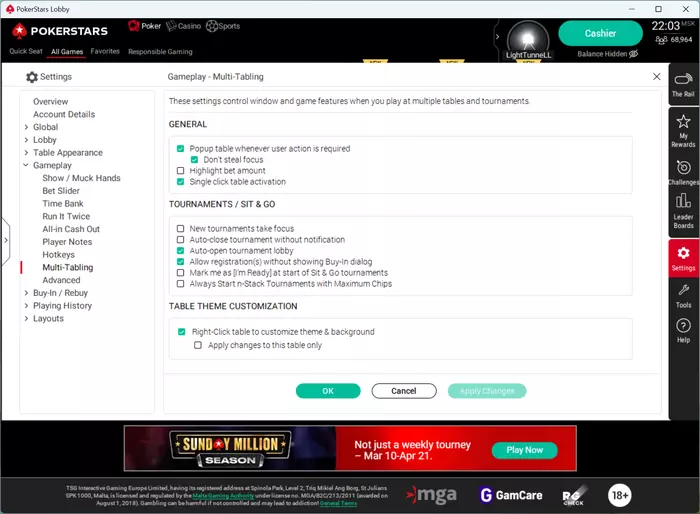
Task: Enable New tournaments take focus
Action: 180,228
